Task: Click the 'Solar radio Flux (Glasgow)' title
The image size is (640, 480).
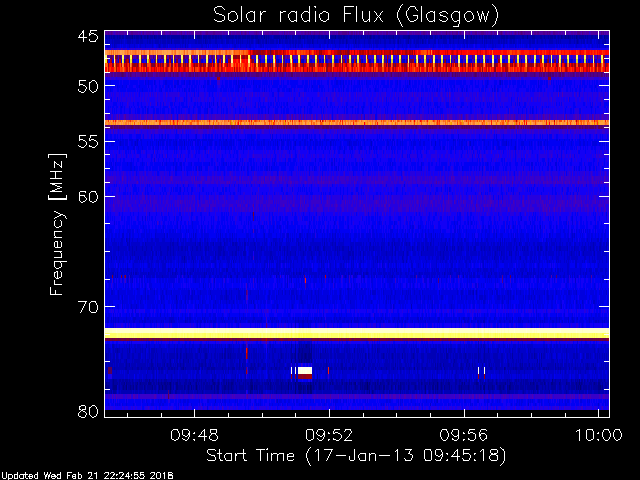Action: (x=356, y=16)
